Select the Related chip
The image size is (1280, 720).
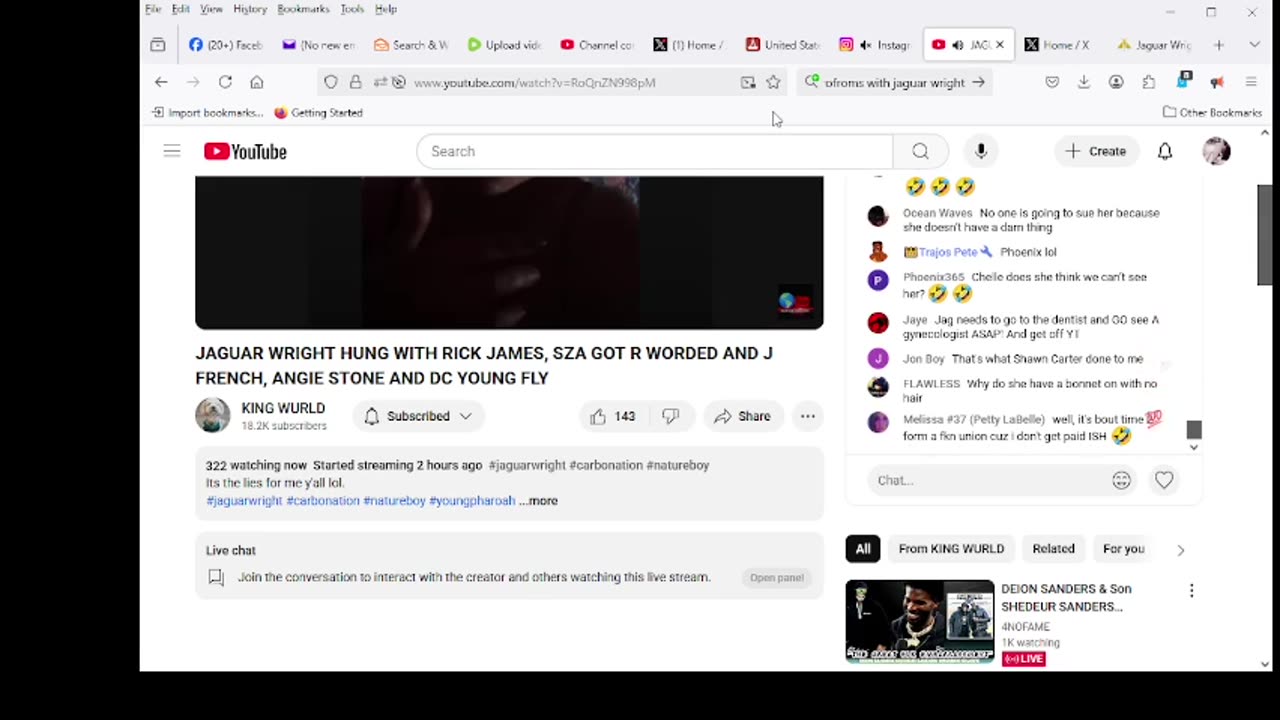tap(1053, 549)
